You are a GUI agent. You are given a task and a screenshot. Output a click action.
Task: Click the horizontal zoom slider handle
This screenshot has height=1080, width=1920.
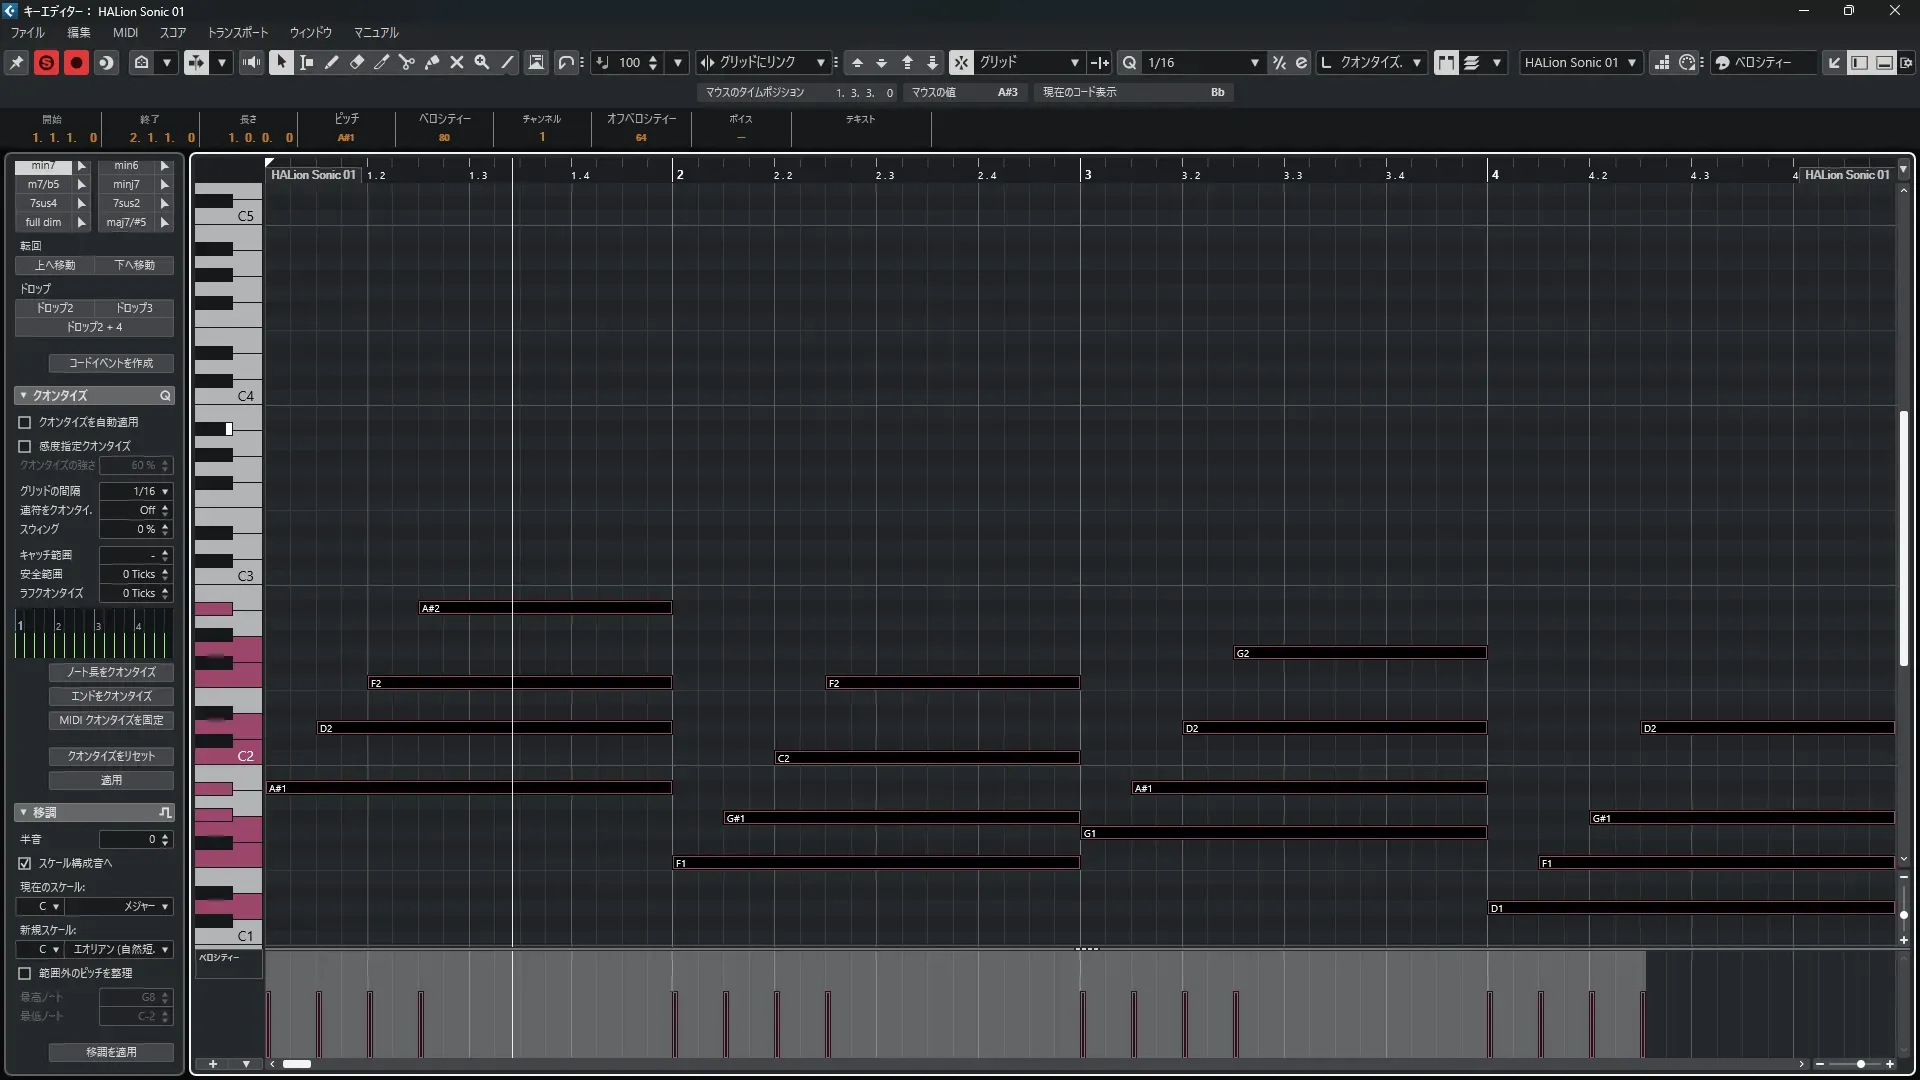1860,1064
